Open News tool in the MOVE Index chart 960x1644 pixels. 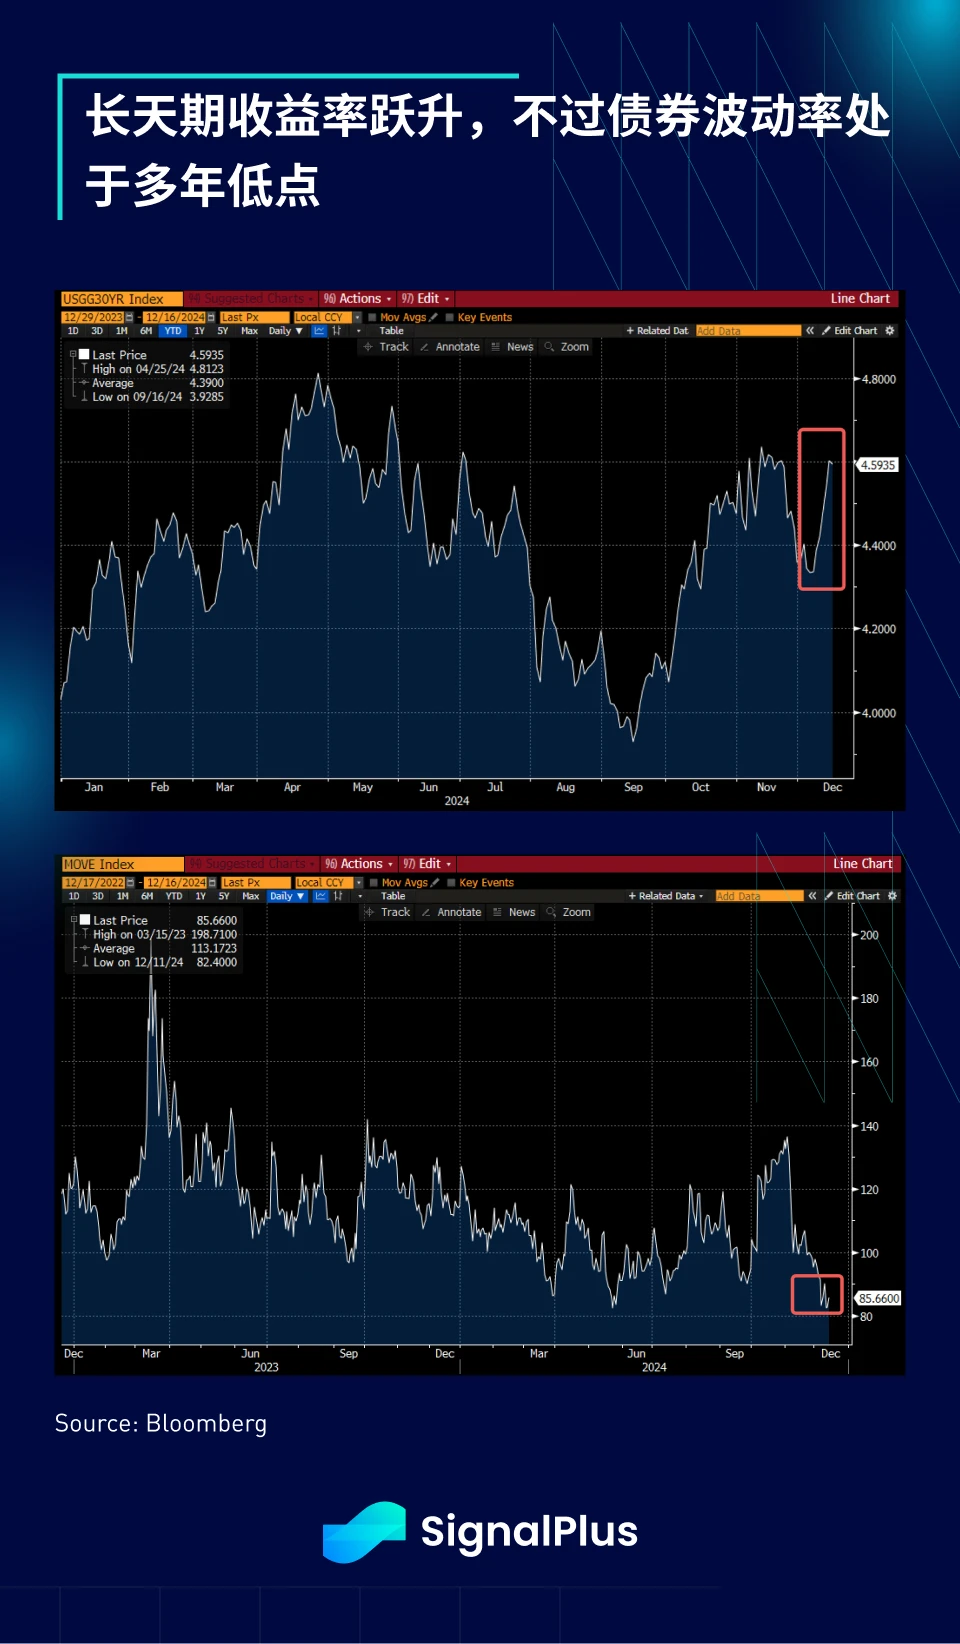tap(514, 912)
